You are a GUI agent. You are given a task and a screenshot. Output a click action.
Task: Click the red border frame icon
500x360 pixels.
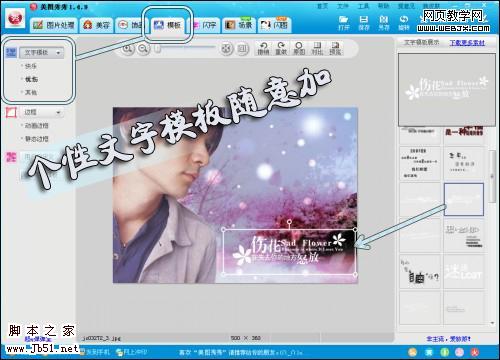(11, 112)
